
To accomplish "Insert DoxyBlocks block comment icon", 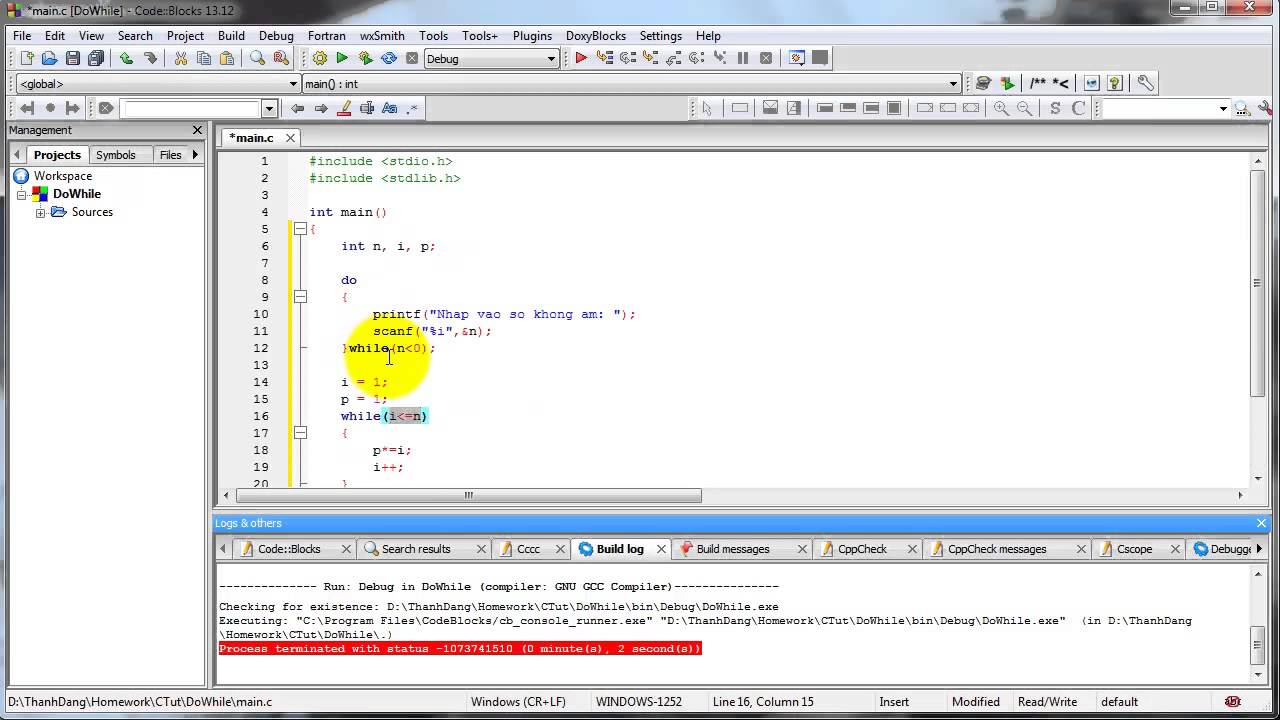I will (x=1038, y=83).
